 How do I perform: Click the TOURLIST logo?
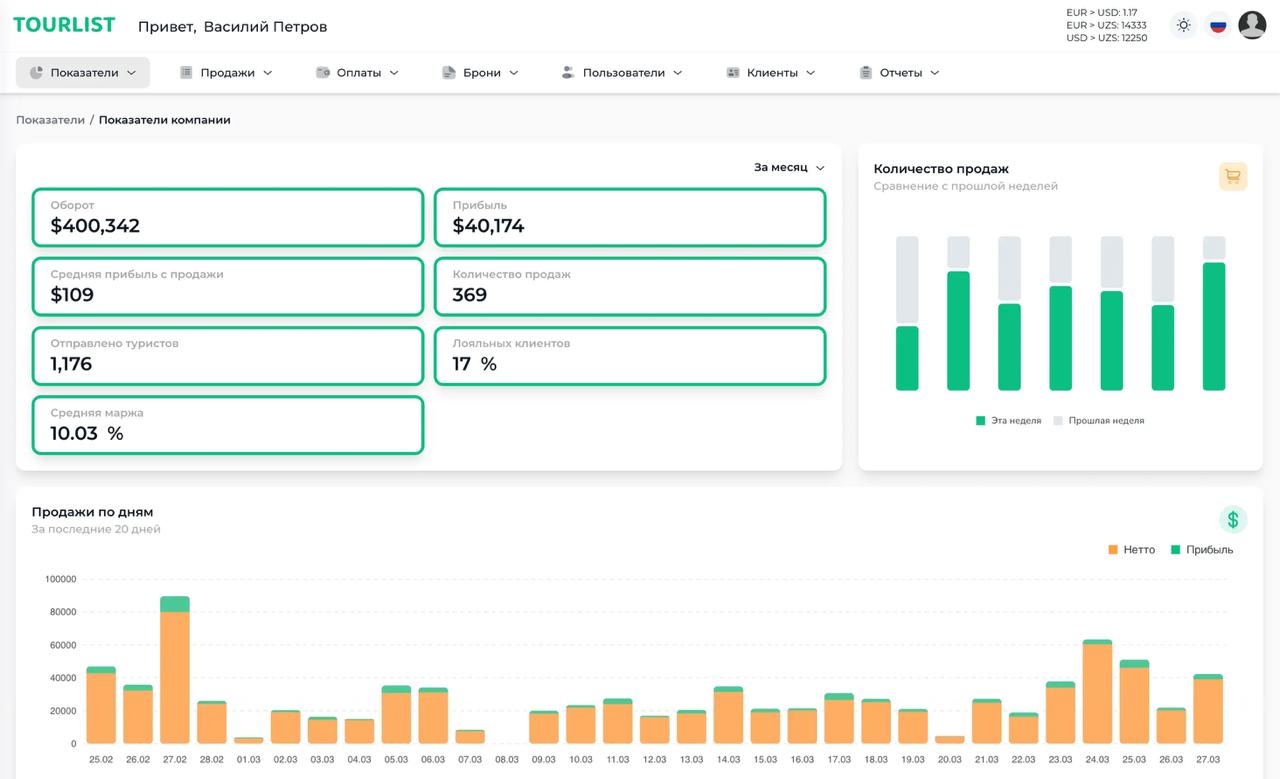point(64,25)
